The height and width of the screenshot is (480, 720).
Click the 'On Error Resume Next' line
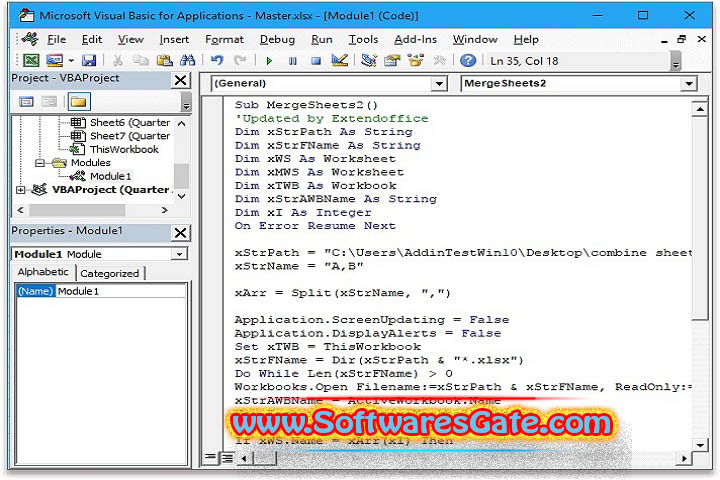pyautogui.click(x=315, y=226)
